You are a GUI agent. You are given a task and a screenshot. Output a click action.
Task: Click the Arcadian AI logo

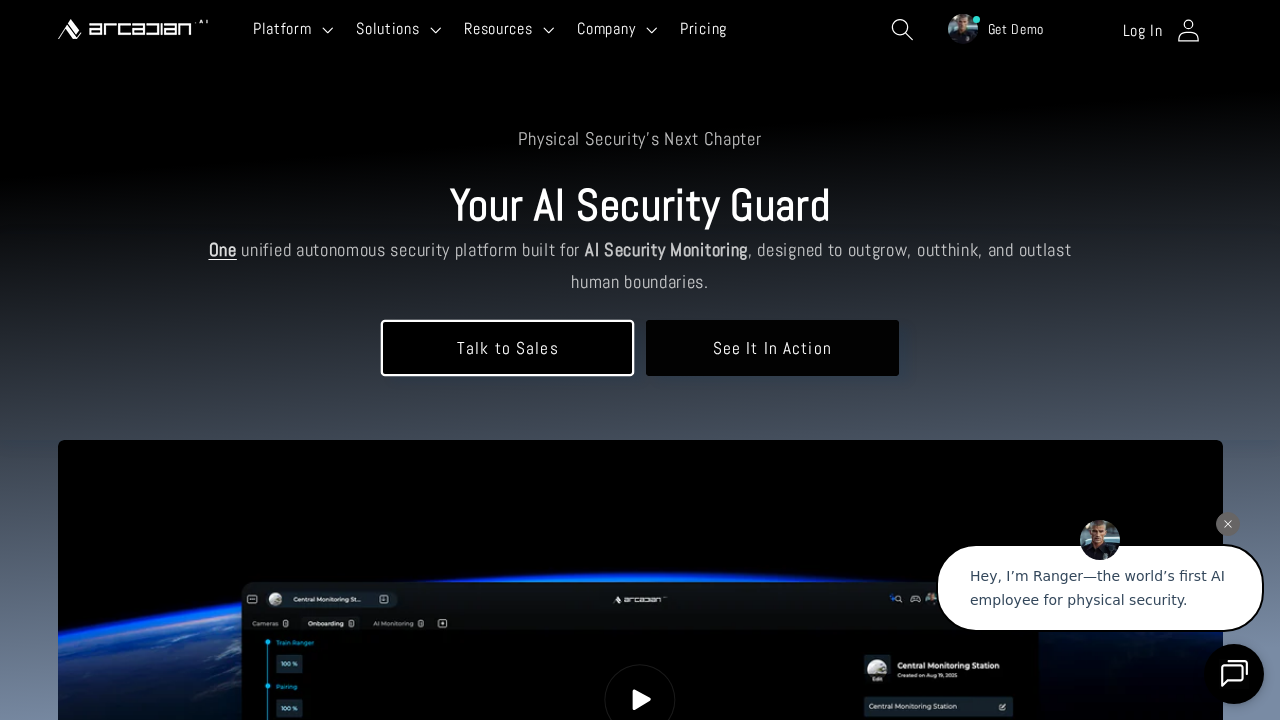pyautogui.click(x=132, y=29)
